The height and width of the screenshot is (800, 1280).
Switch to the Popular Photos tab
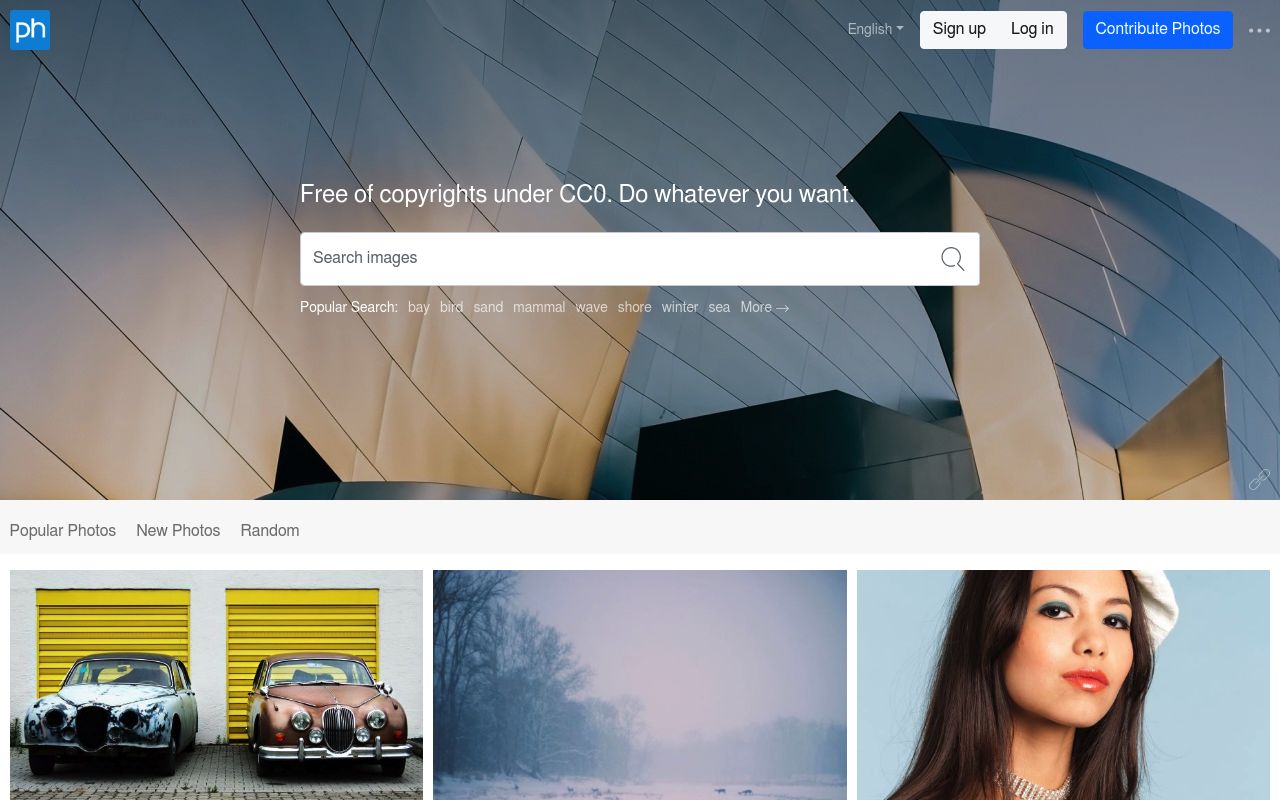[x=63, y=530]
